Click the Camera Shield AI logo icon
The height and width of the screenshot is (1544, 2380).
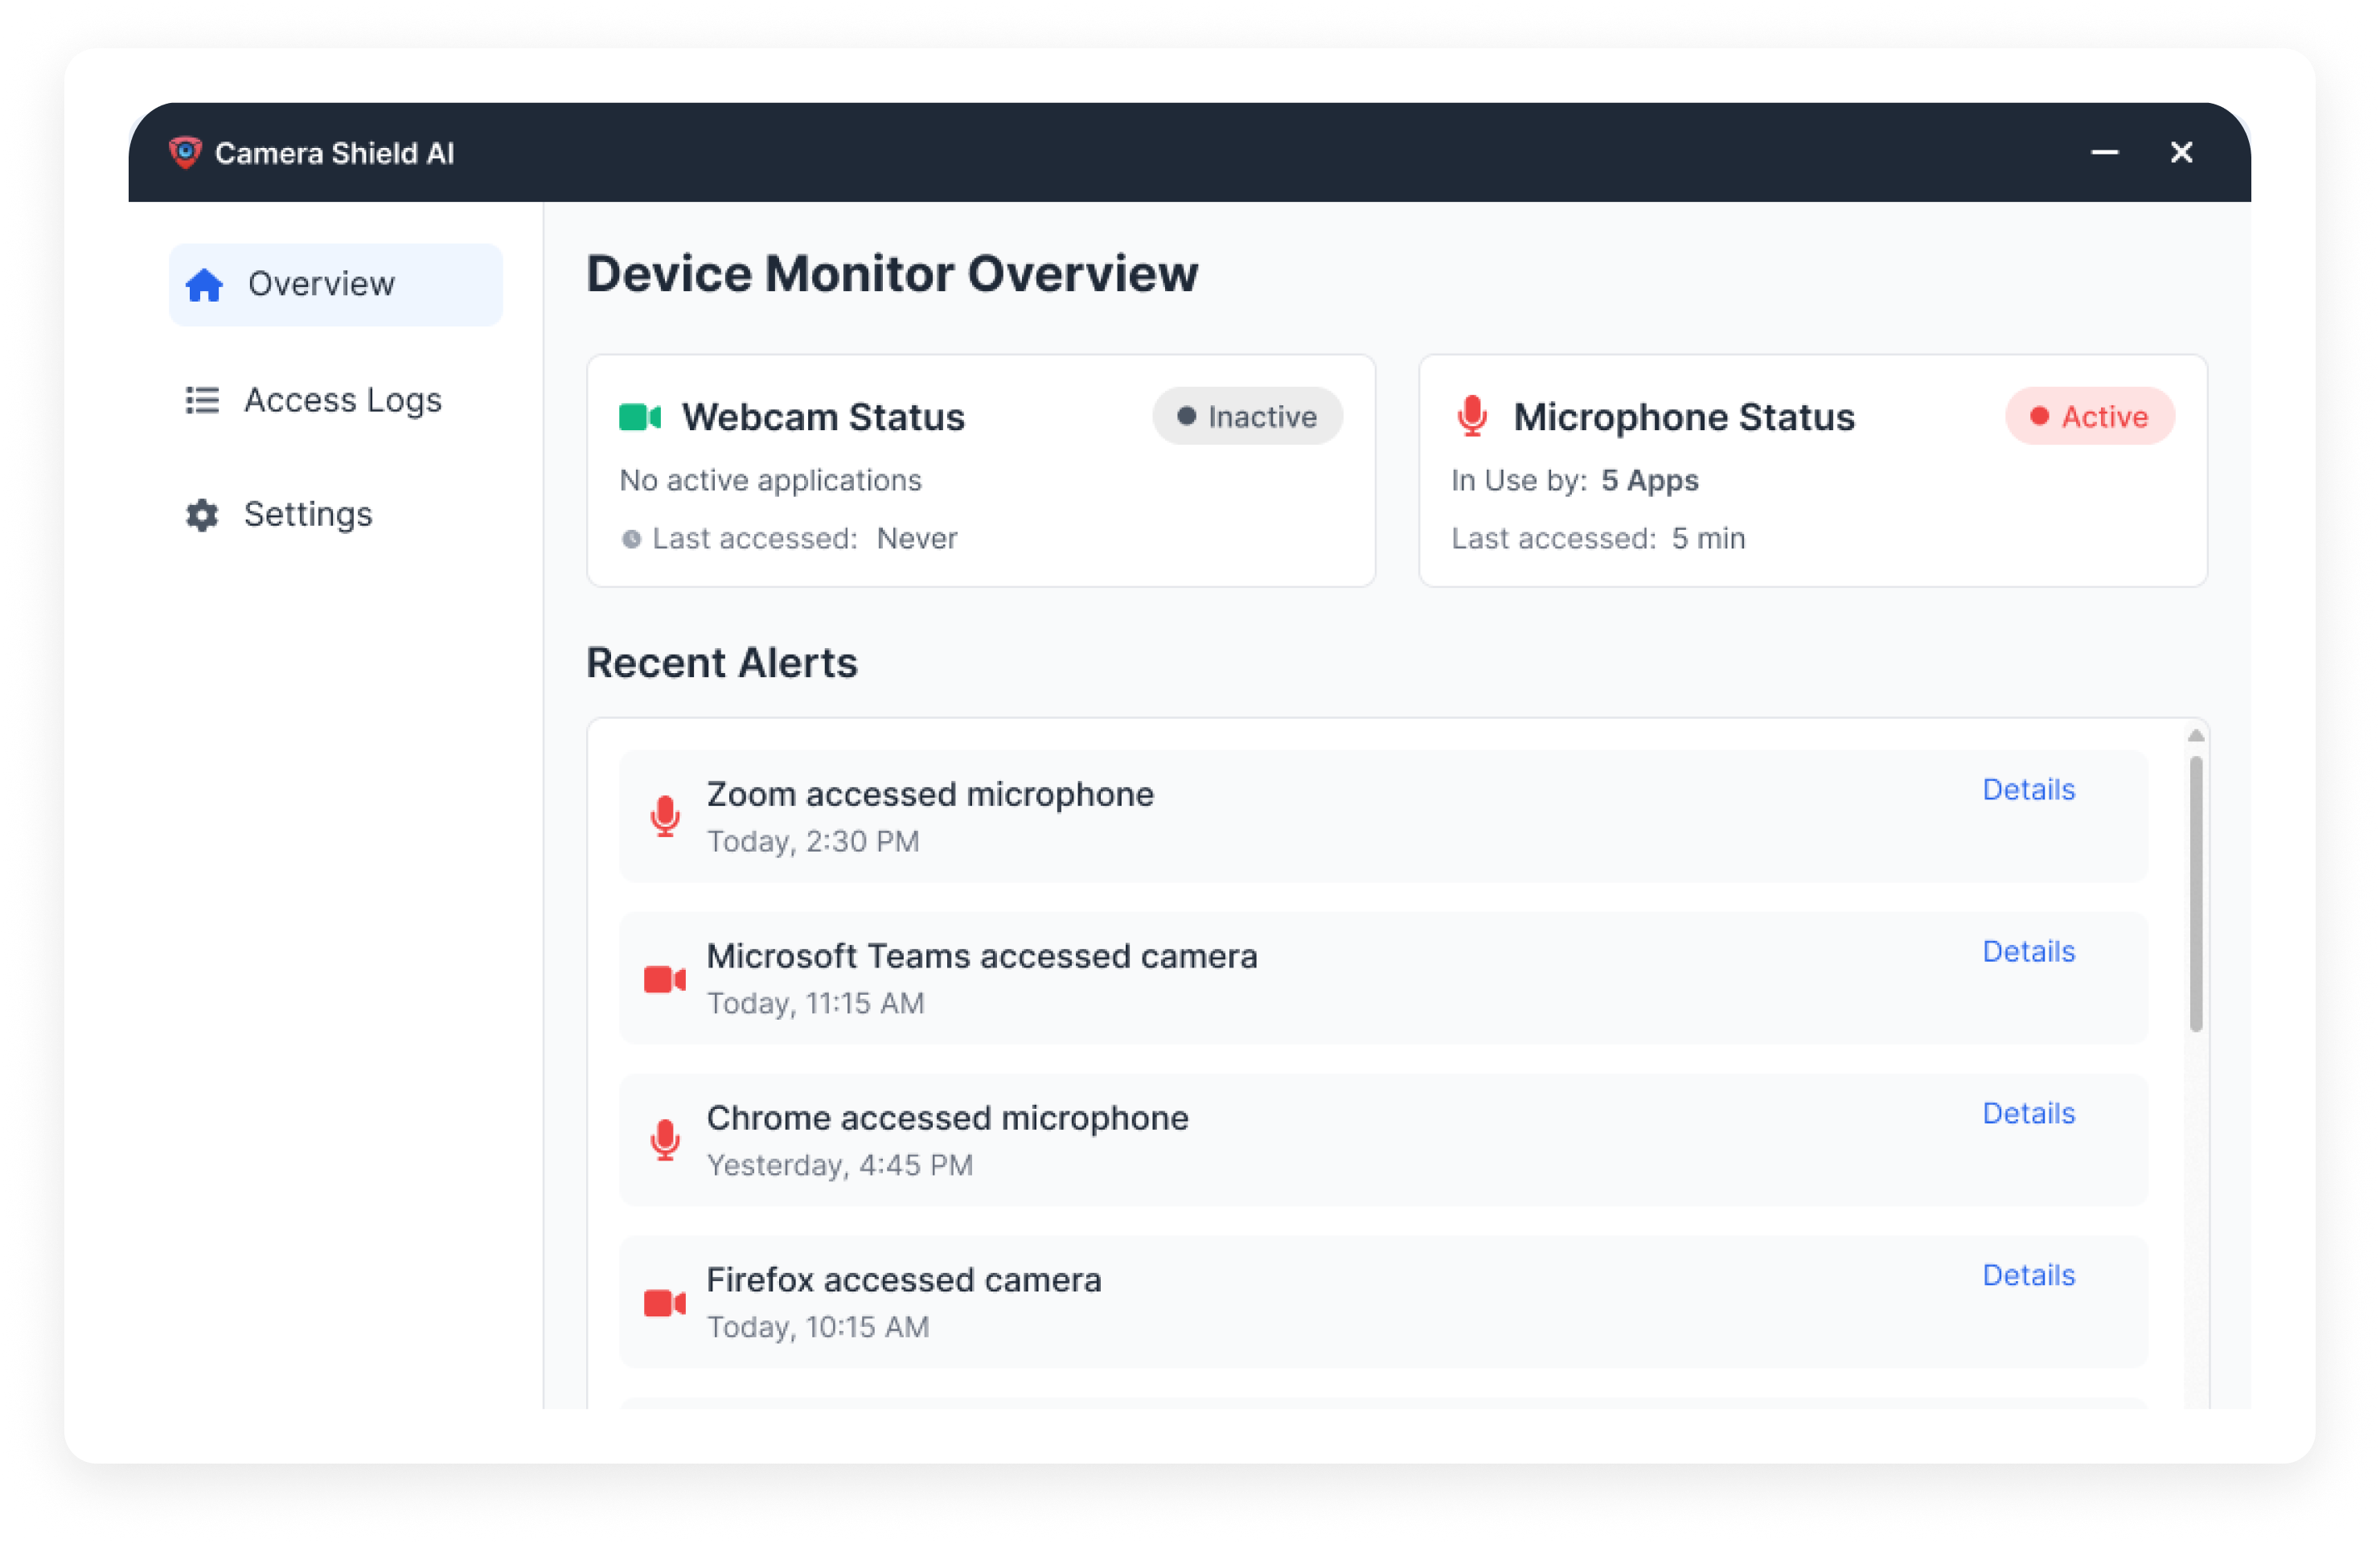point(185,152)
